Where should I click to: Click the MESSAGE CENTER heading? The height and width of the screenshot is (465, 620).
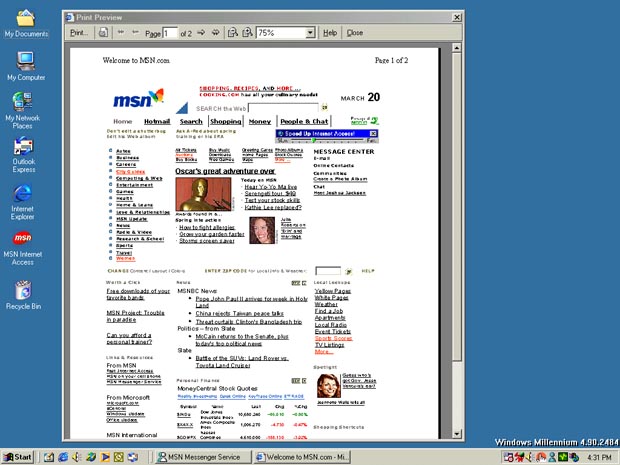(x=344, y=151)
